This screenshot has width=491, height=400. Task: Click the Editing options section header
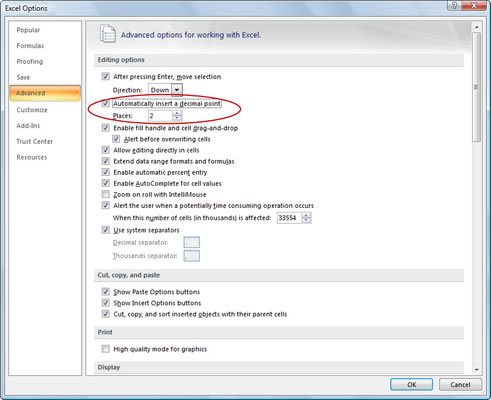point(279,60)
